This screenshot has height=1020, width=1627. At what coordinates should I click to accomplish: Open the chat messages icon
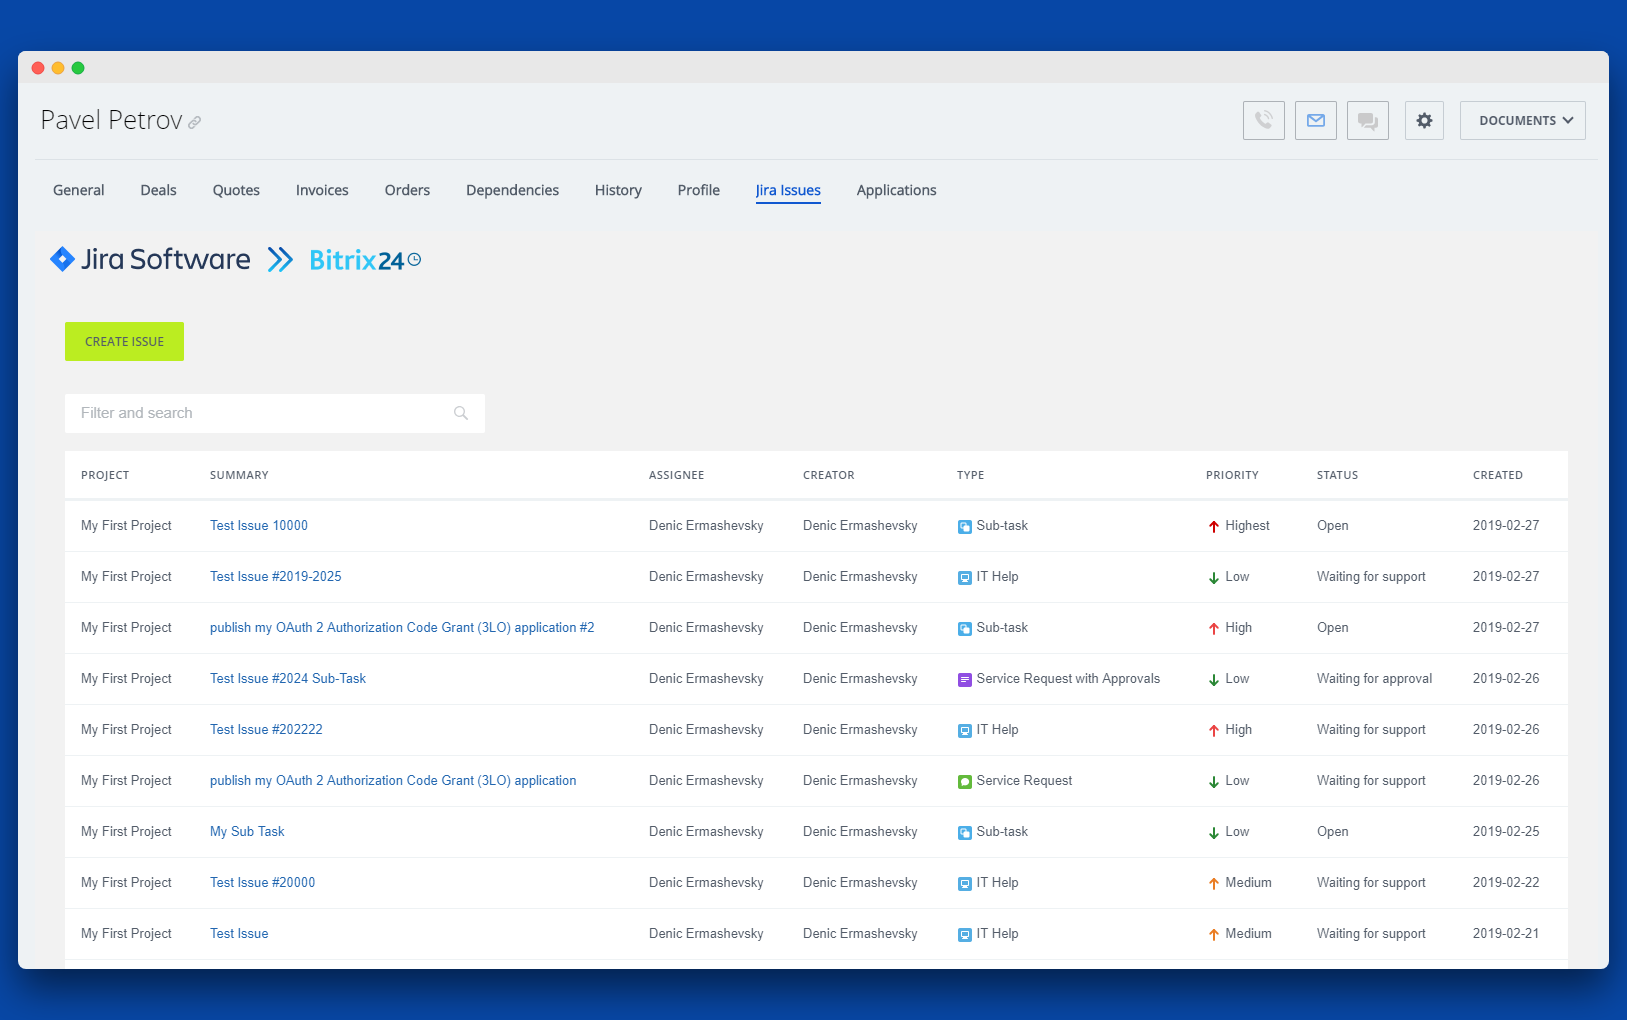1367,121
